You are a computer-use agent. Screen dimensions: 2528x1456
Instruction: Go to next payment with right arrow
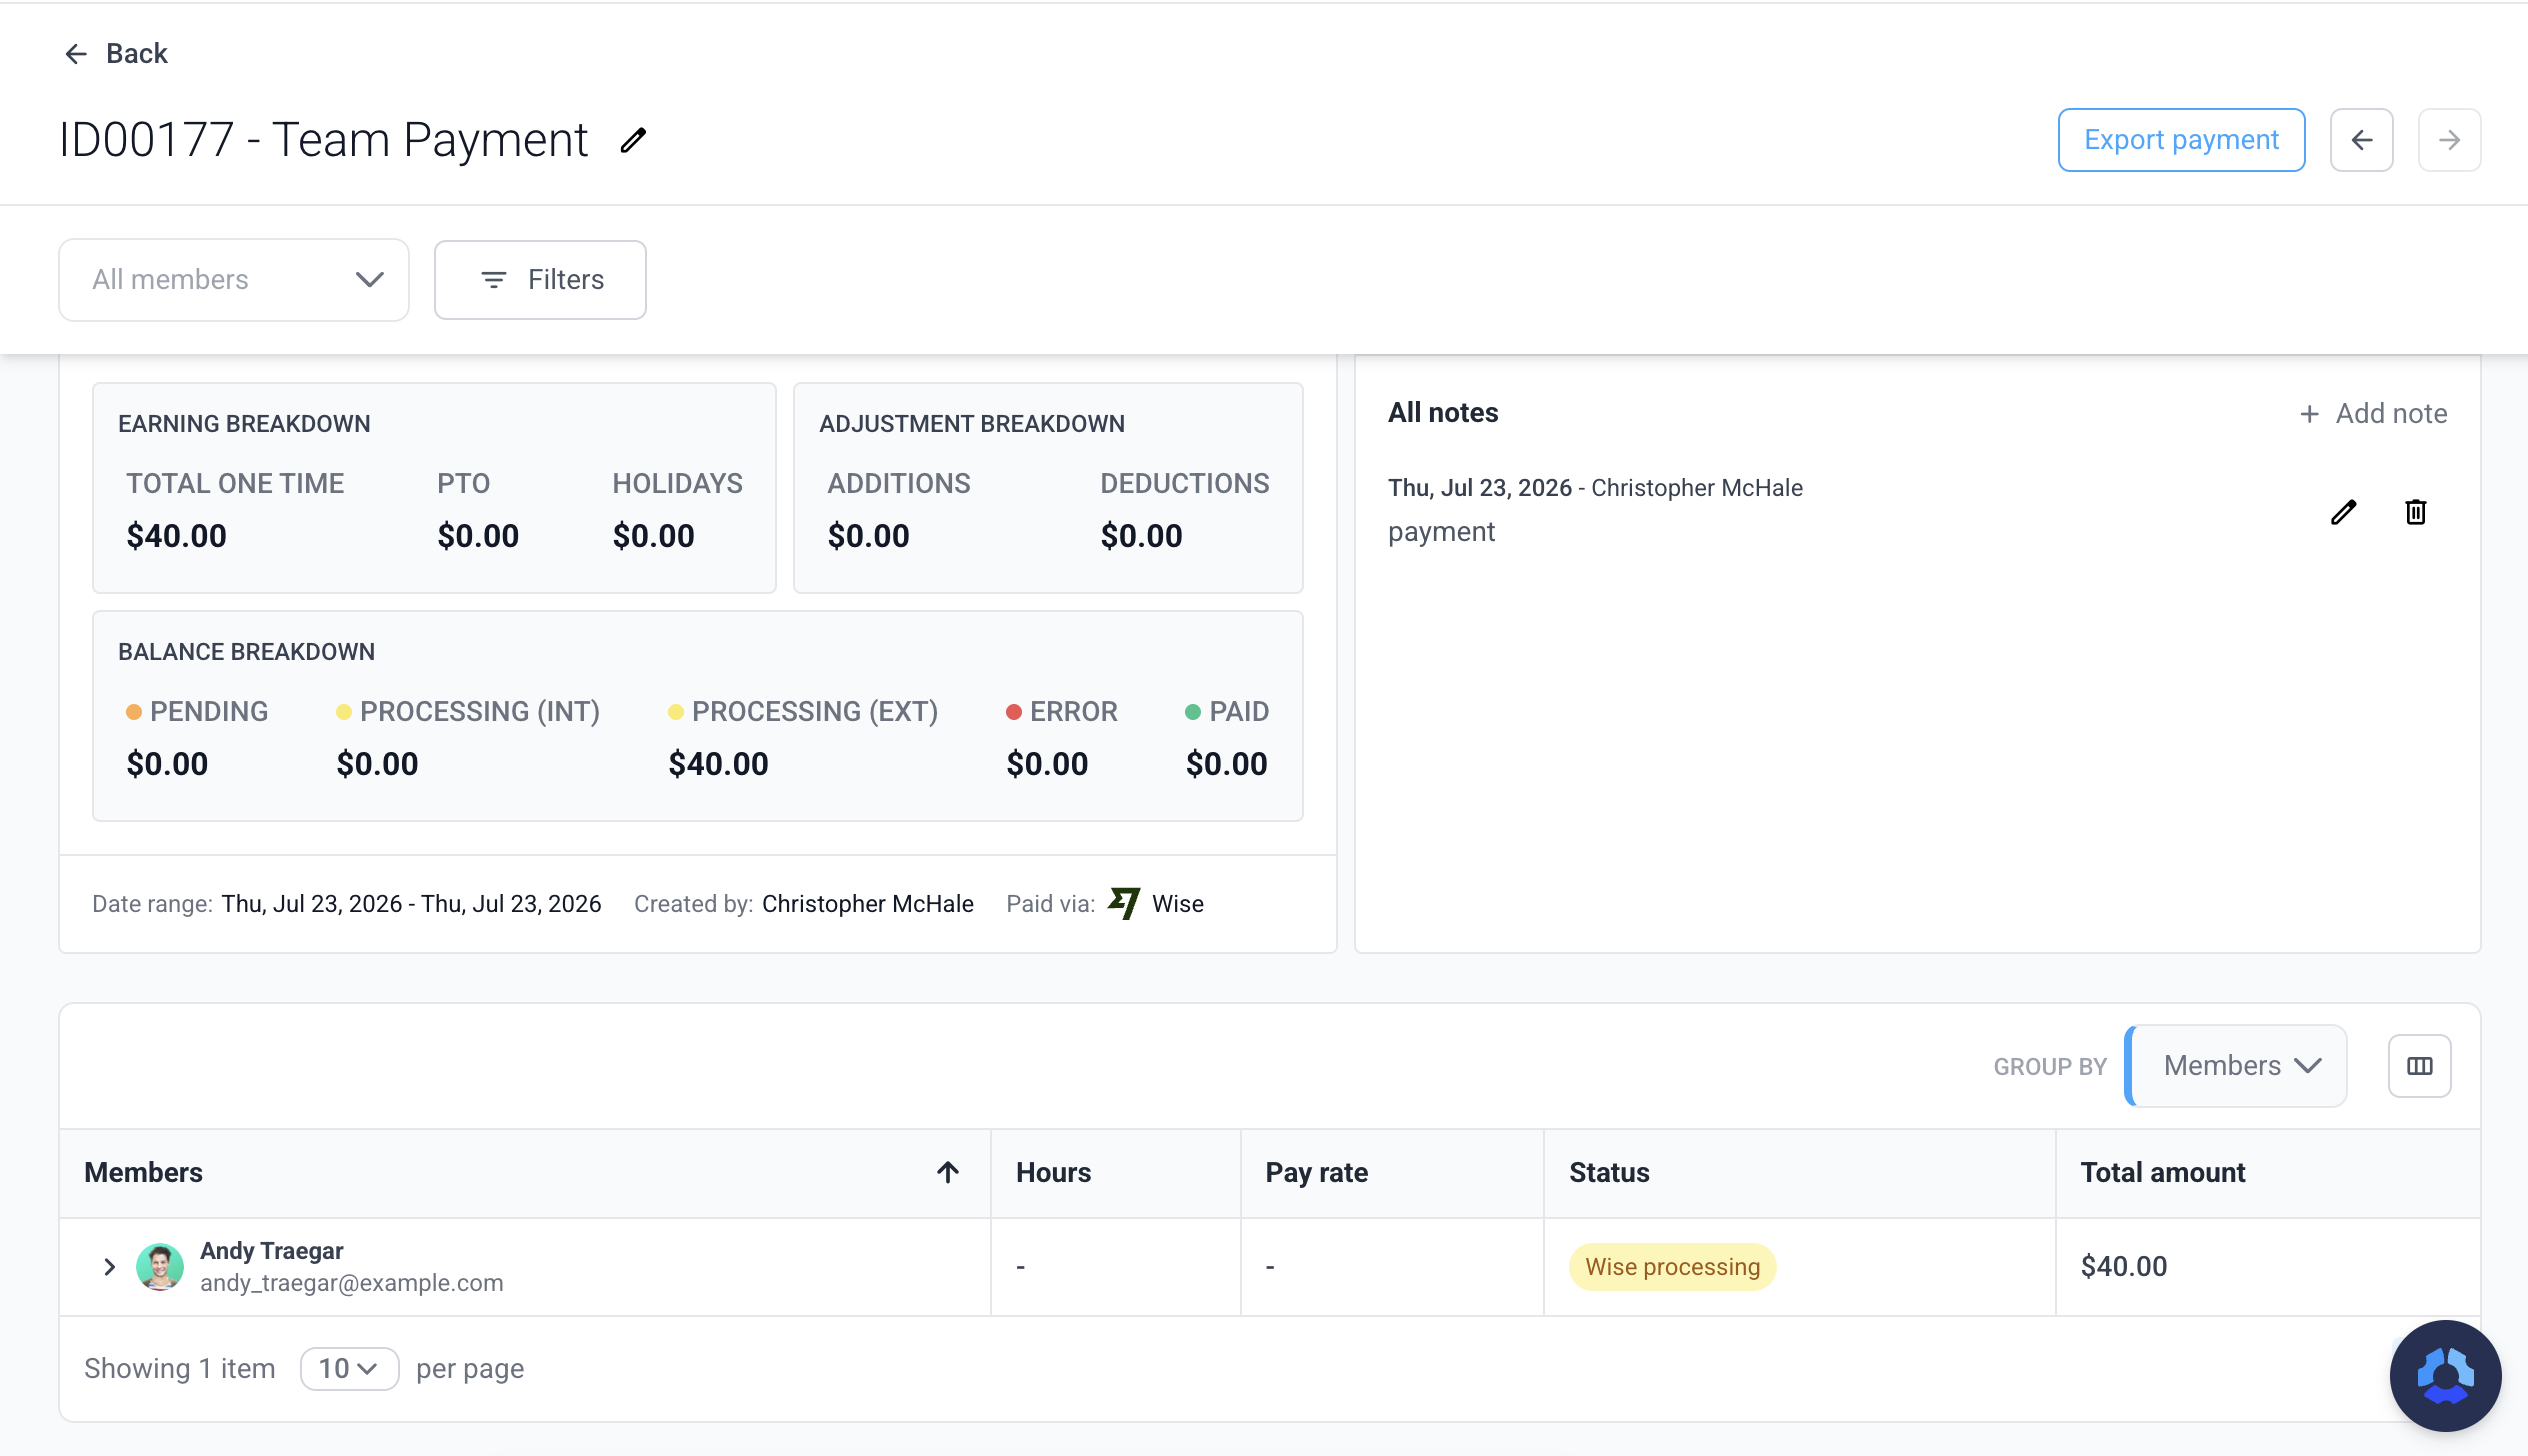coord(2449,140)
